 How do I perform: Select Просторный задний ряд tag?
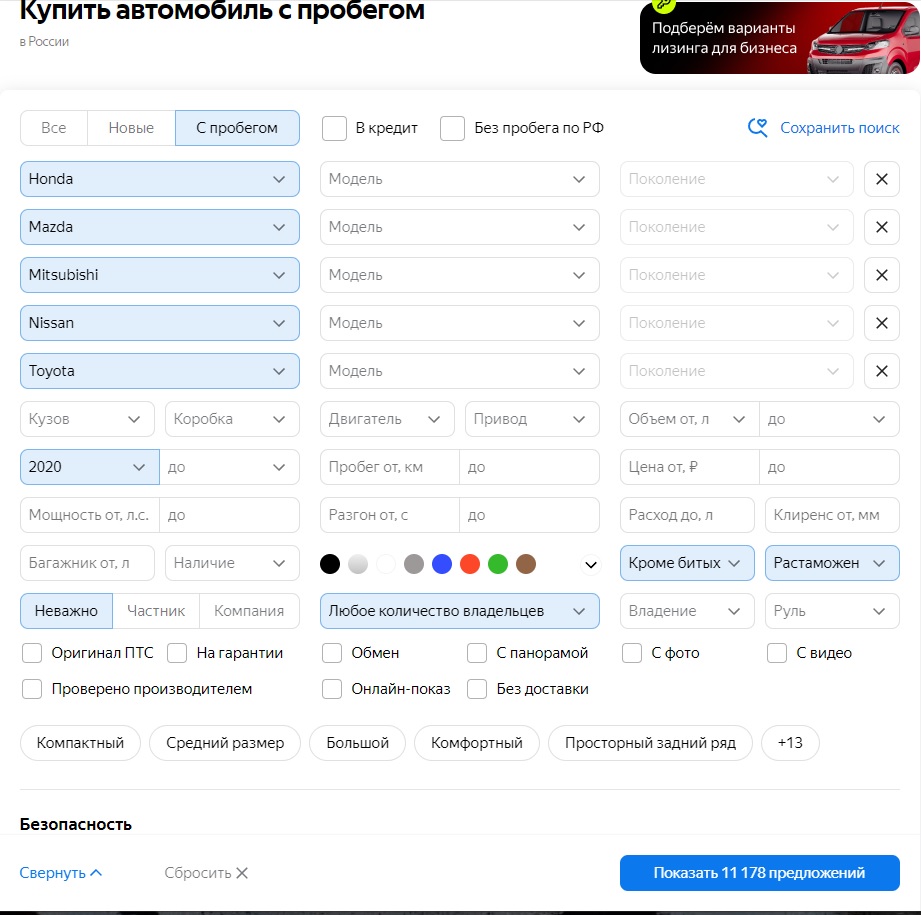(x=650, y=743)
